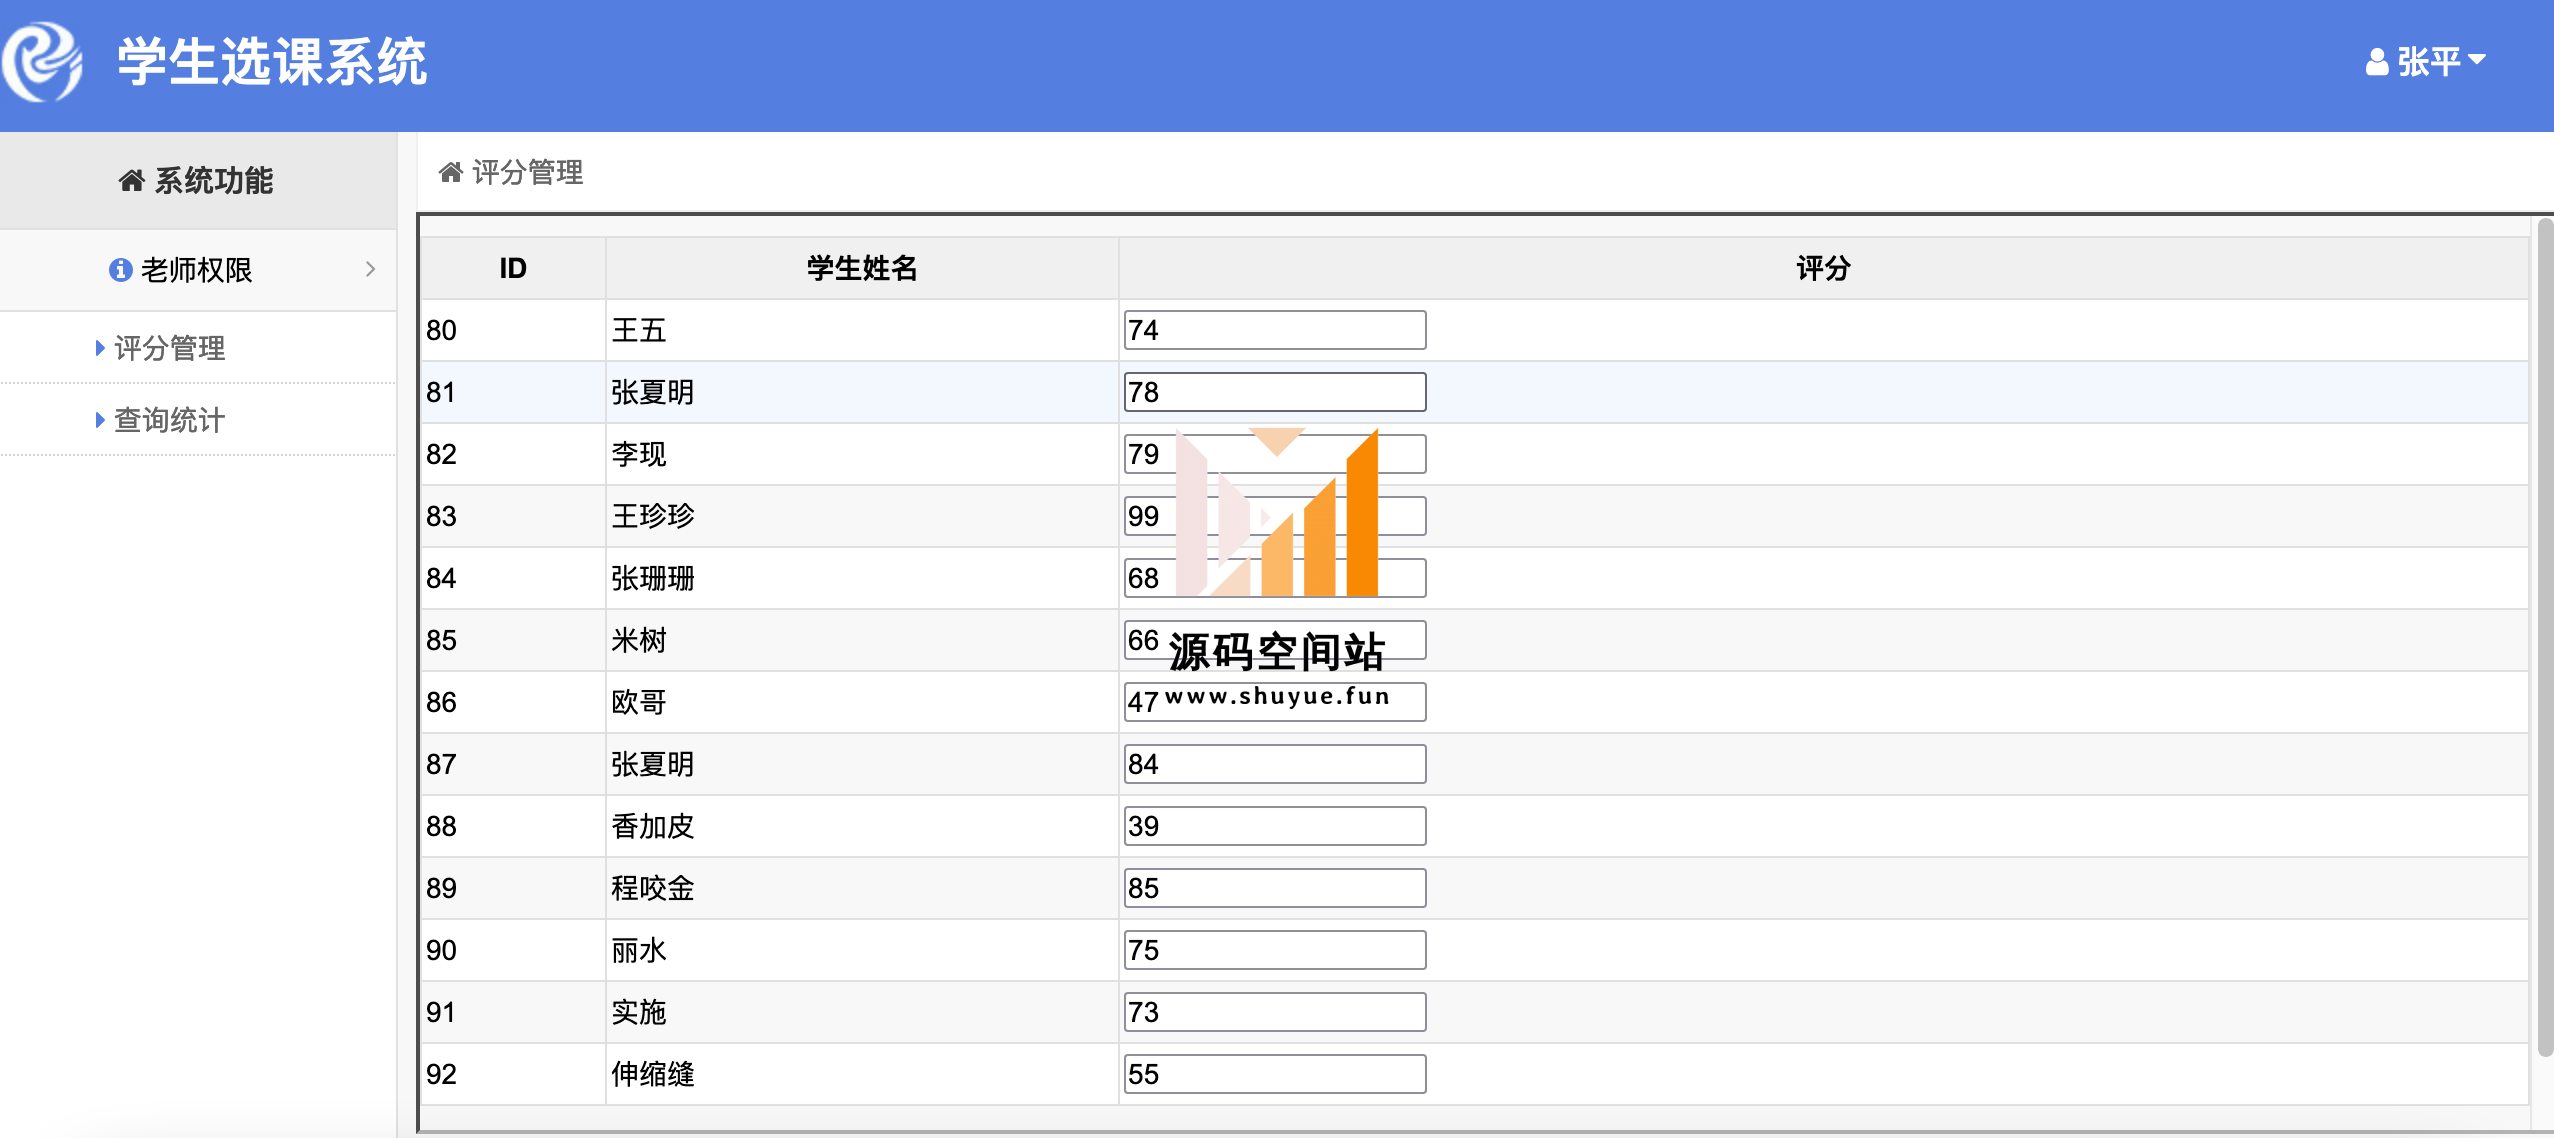Open 老师权限 menu section

click(198, 270)
